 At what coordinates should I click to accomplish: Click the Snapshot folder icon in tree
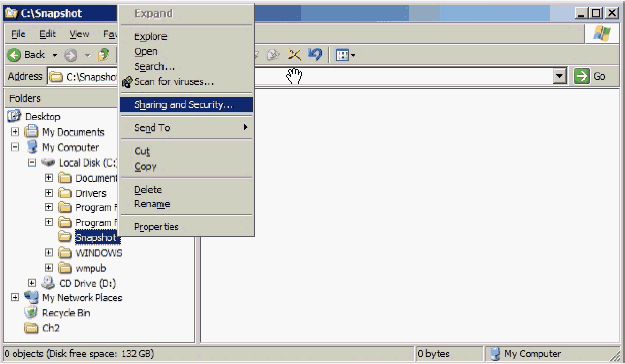pyautogui.click(x=65, y=237)
